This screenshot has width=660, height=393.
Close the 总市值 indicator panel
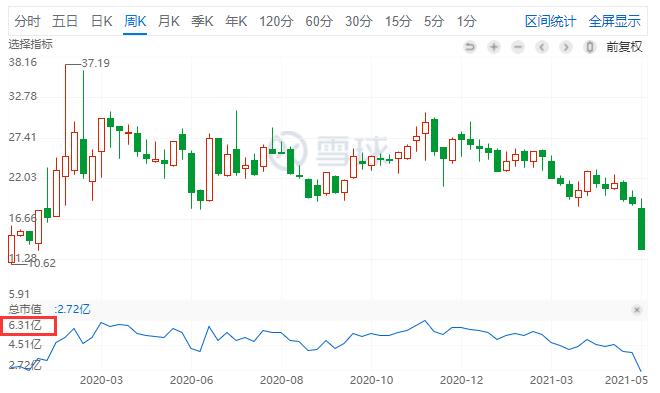point(637,310)
